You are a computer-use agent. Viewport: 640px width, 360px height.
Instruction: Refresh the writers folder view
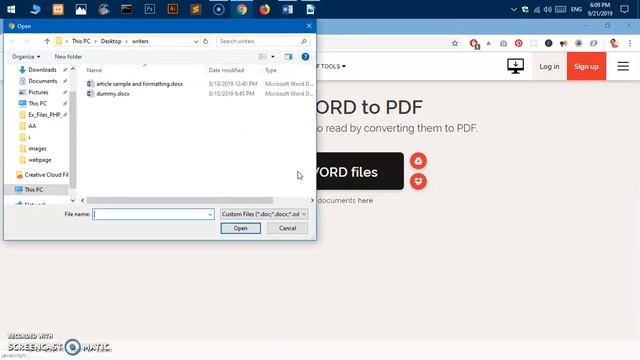click(x=206, y=41)
